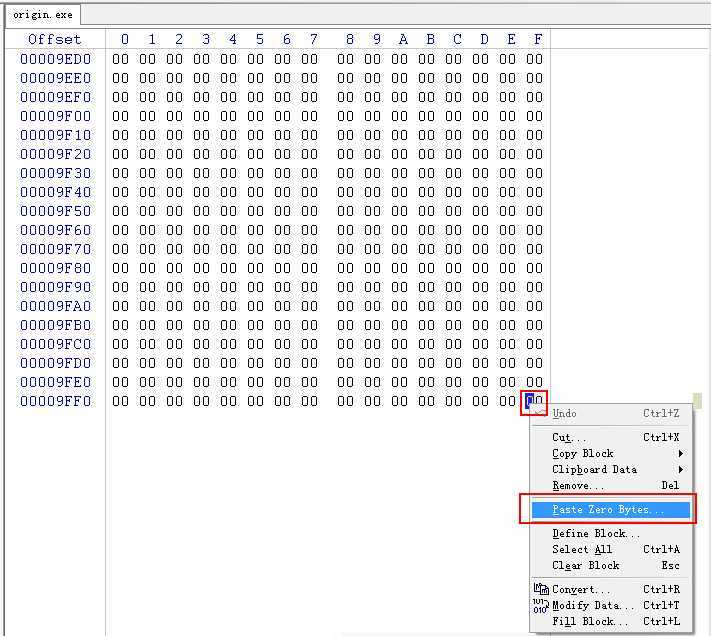Select offset row 00009FD0

tap(55, 363)
